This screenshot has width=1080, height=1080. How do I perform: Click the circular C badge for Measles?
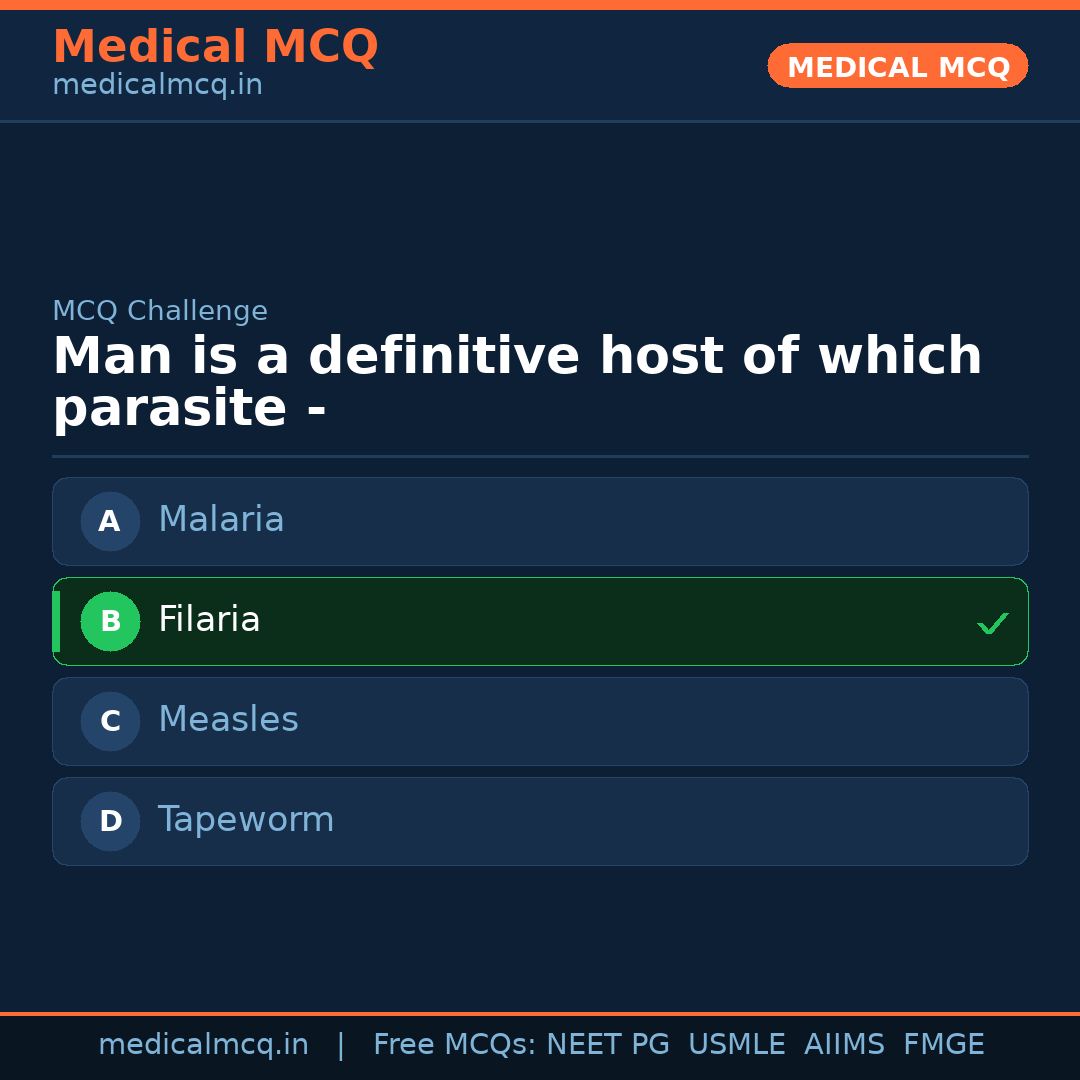click(110, 721)
